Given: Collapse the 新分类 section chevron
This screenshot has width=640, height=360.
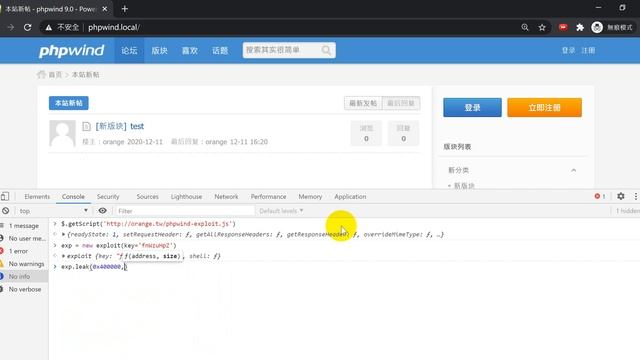Looking at the screenshot, I should pos(573,170).
